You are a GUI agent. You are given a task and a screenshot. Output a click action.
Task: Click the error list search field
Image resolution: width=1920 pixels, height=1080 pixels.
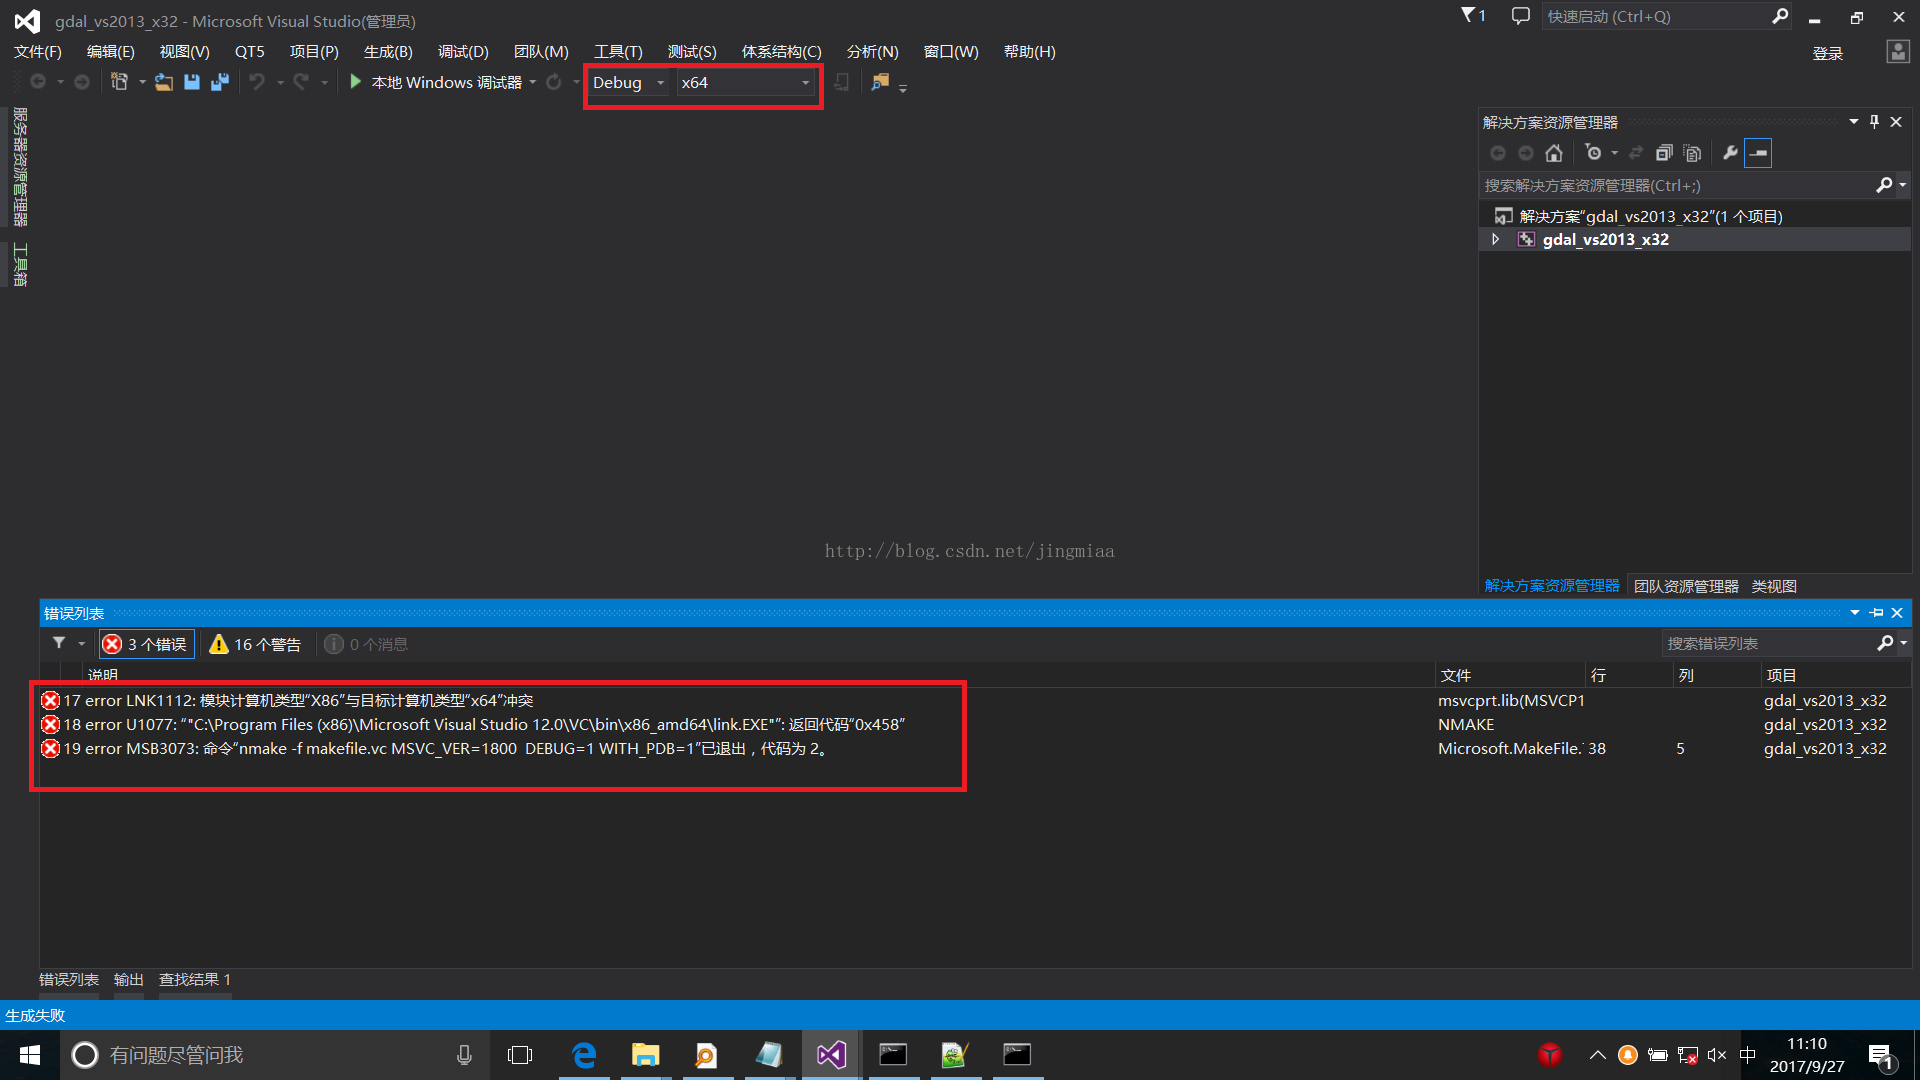tap(1768, 643)
